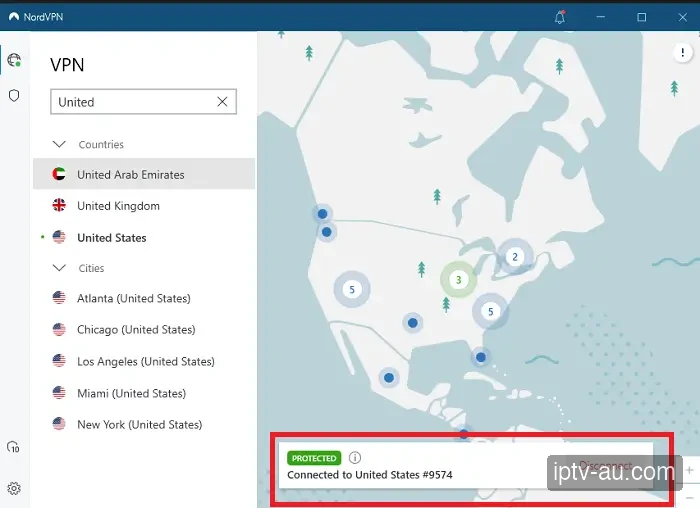Select United States country entry
The height and width of the screenshot is (508, 700).
click(144, 237)
